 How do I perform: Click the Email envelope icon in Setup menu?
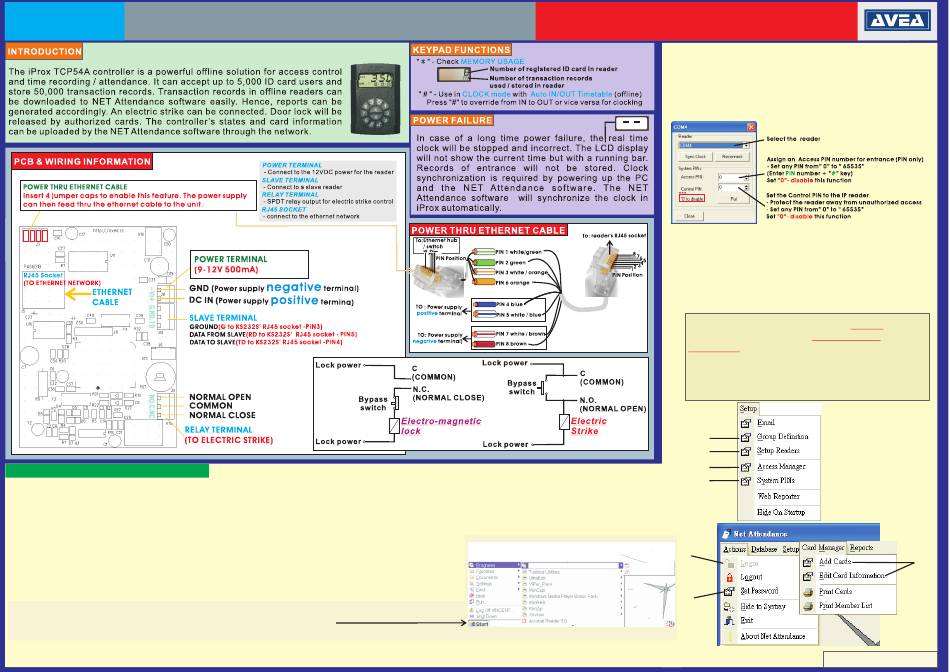point(746,423)
